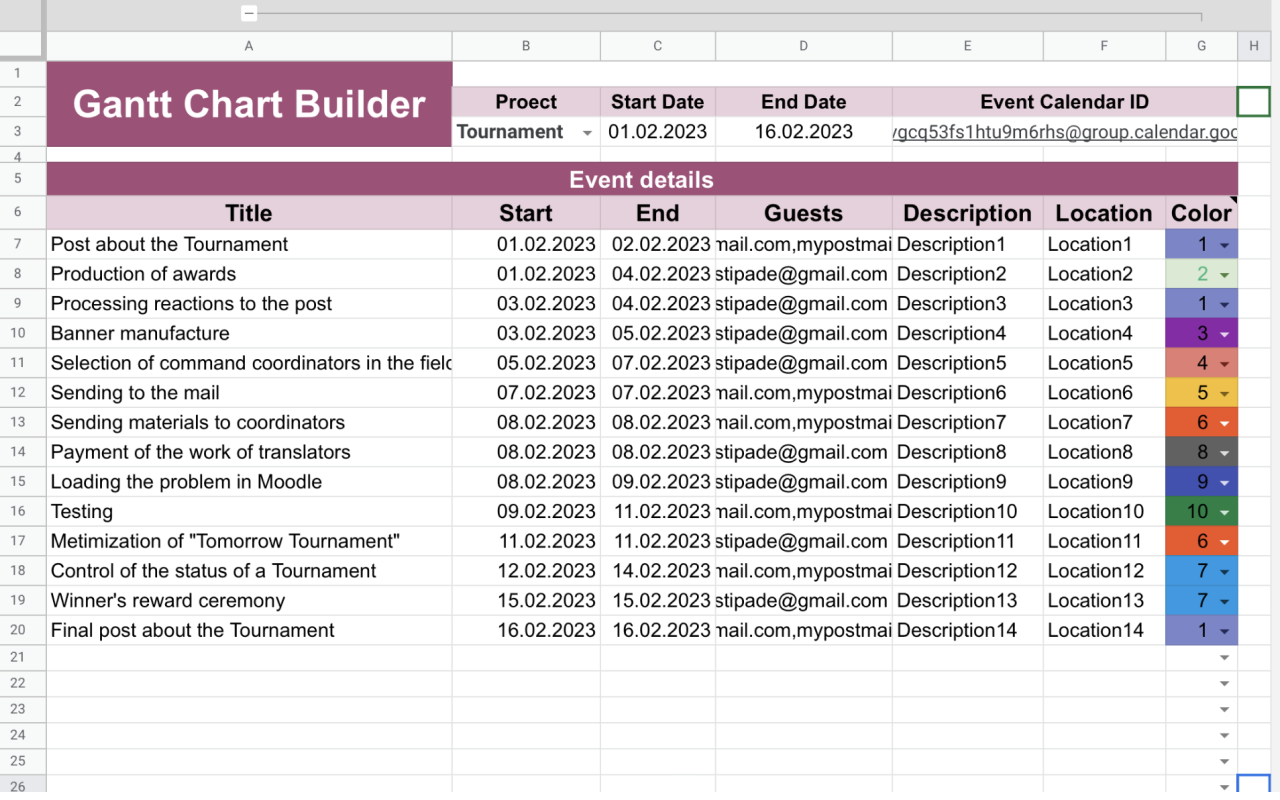Select column H header
This screenshot has height=800, width=1280.
[1253, 46]
